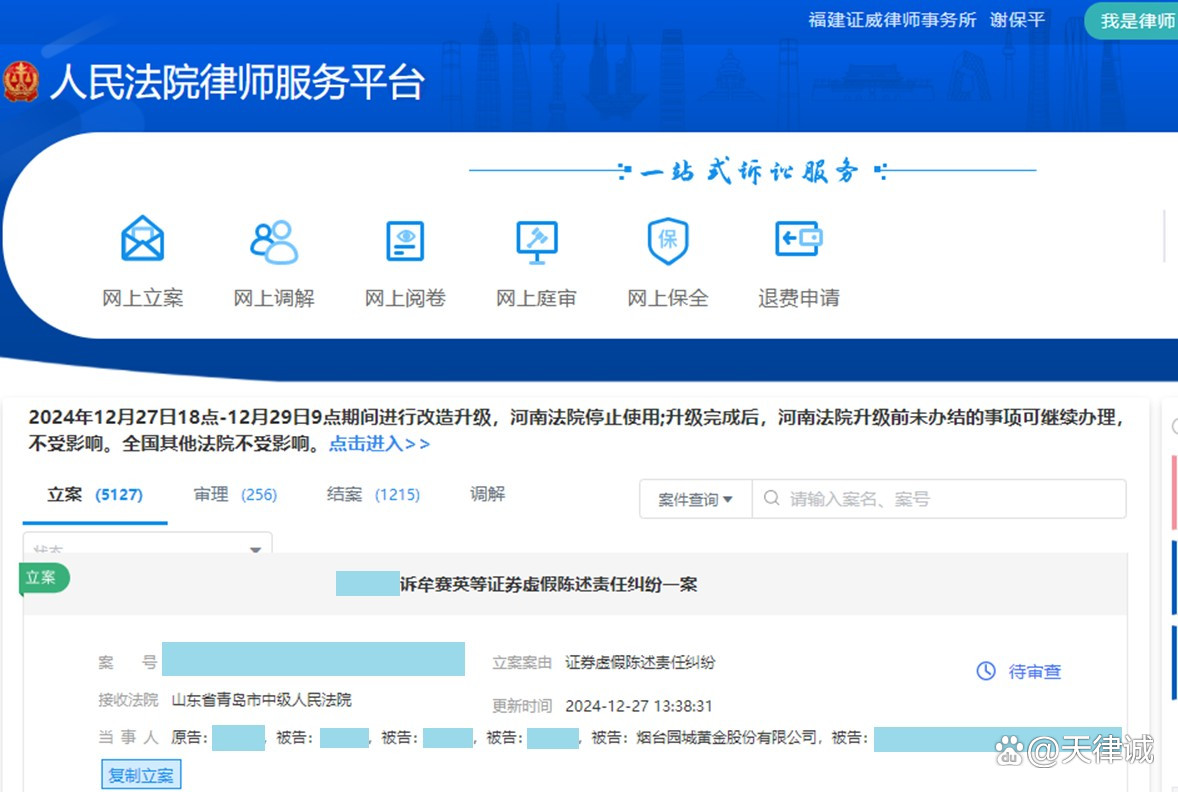Open the 结案 (1215) tab
This screenshot has width=1178, height=792.
[x=373, y=495]
